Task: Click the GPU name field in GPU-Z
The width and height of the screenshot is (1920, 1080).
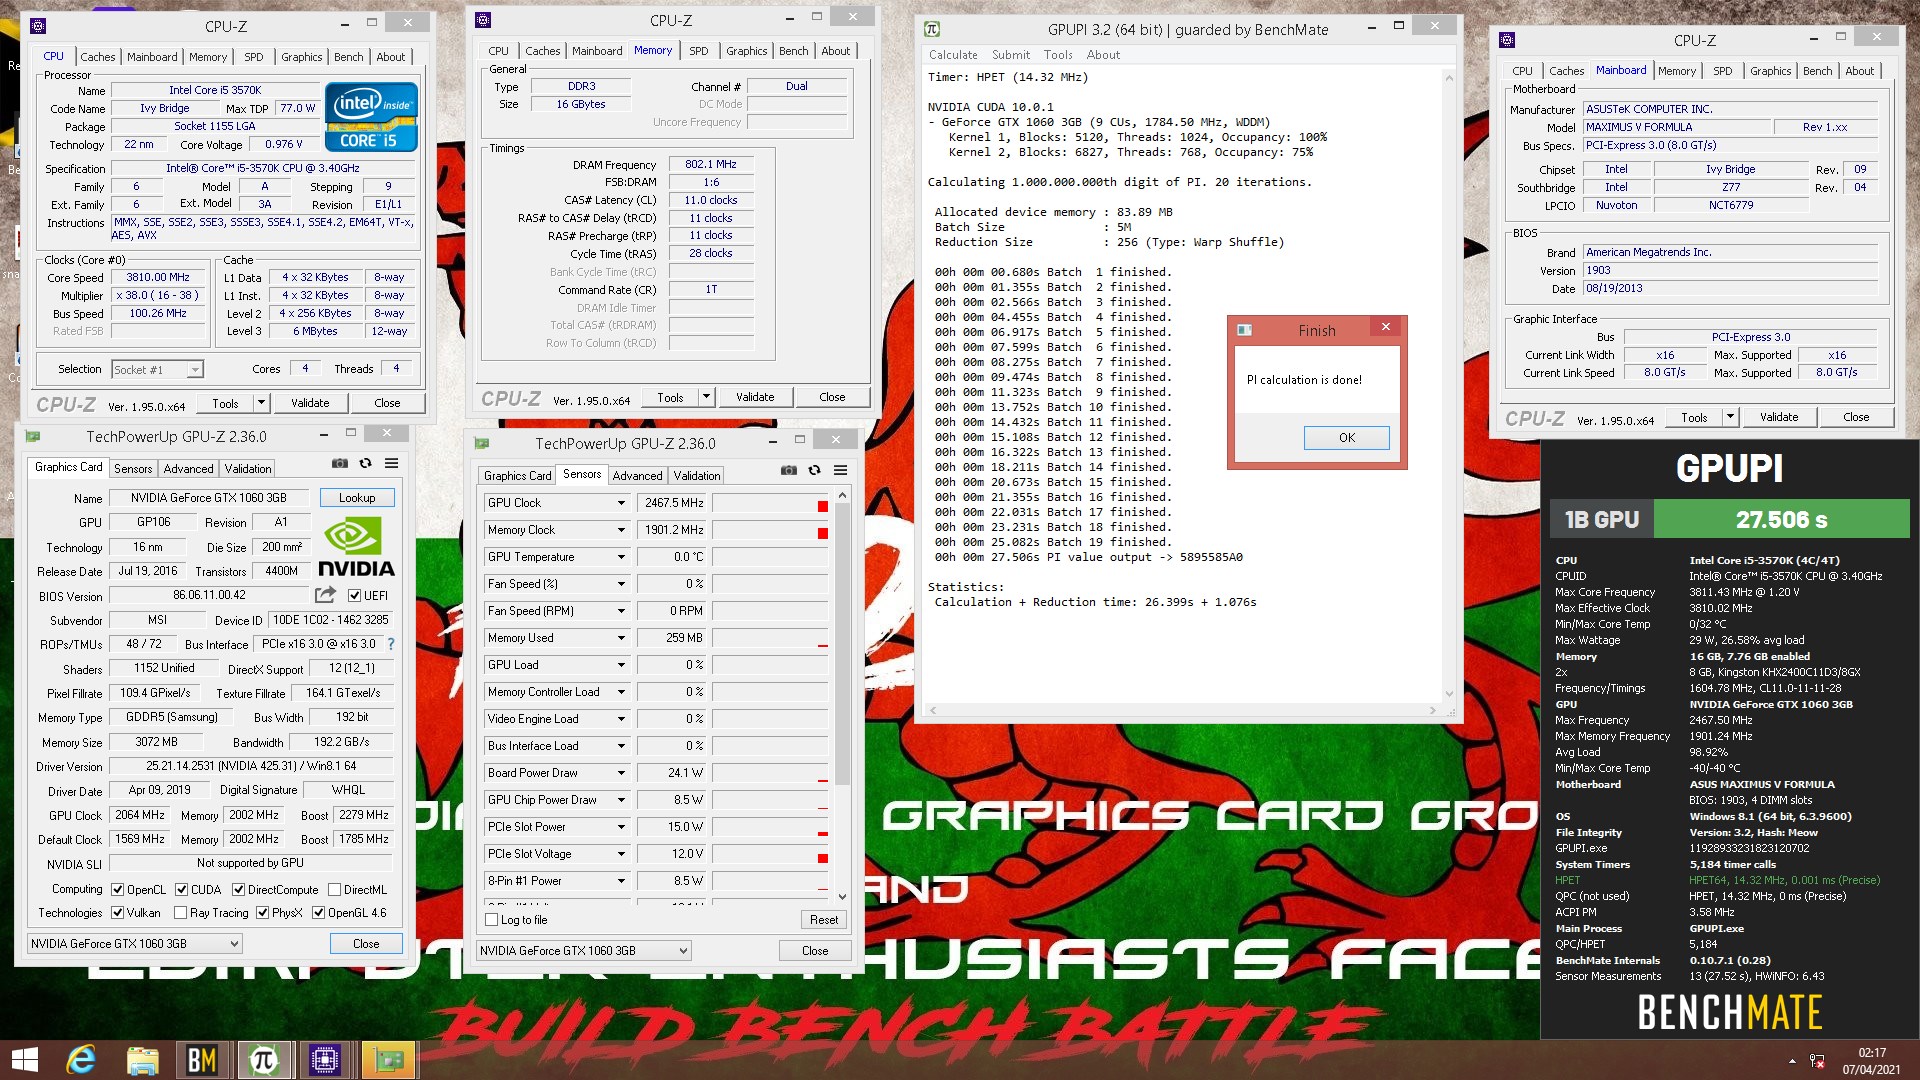Action: (x=208, y=498)
